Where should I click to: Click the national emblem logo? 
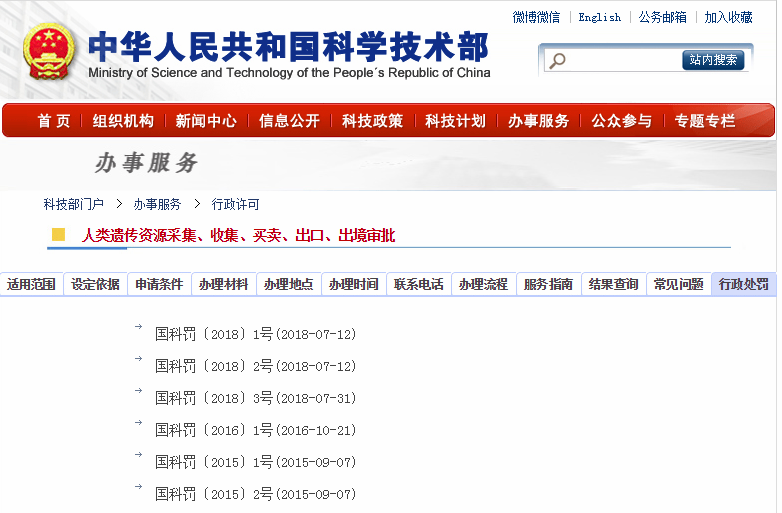[49, 52]
